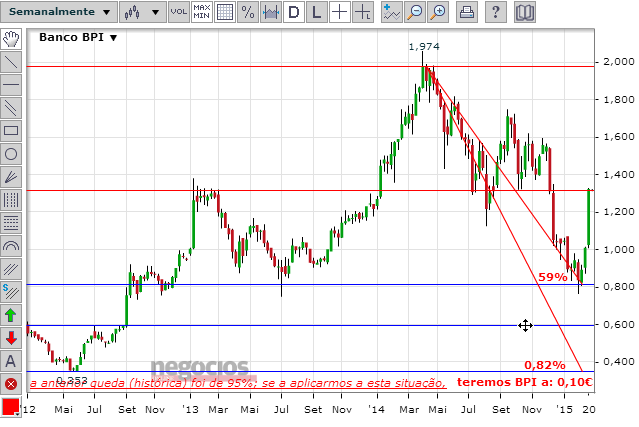The image size is (639, 427).
Task: Open help with the question mark
Action: pos(496,12)
